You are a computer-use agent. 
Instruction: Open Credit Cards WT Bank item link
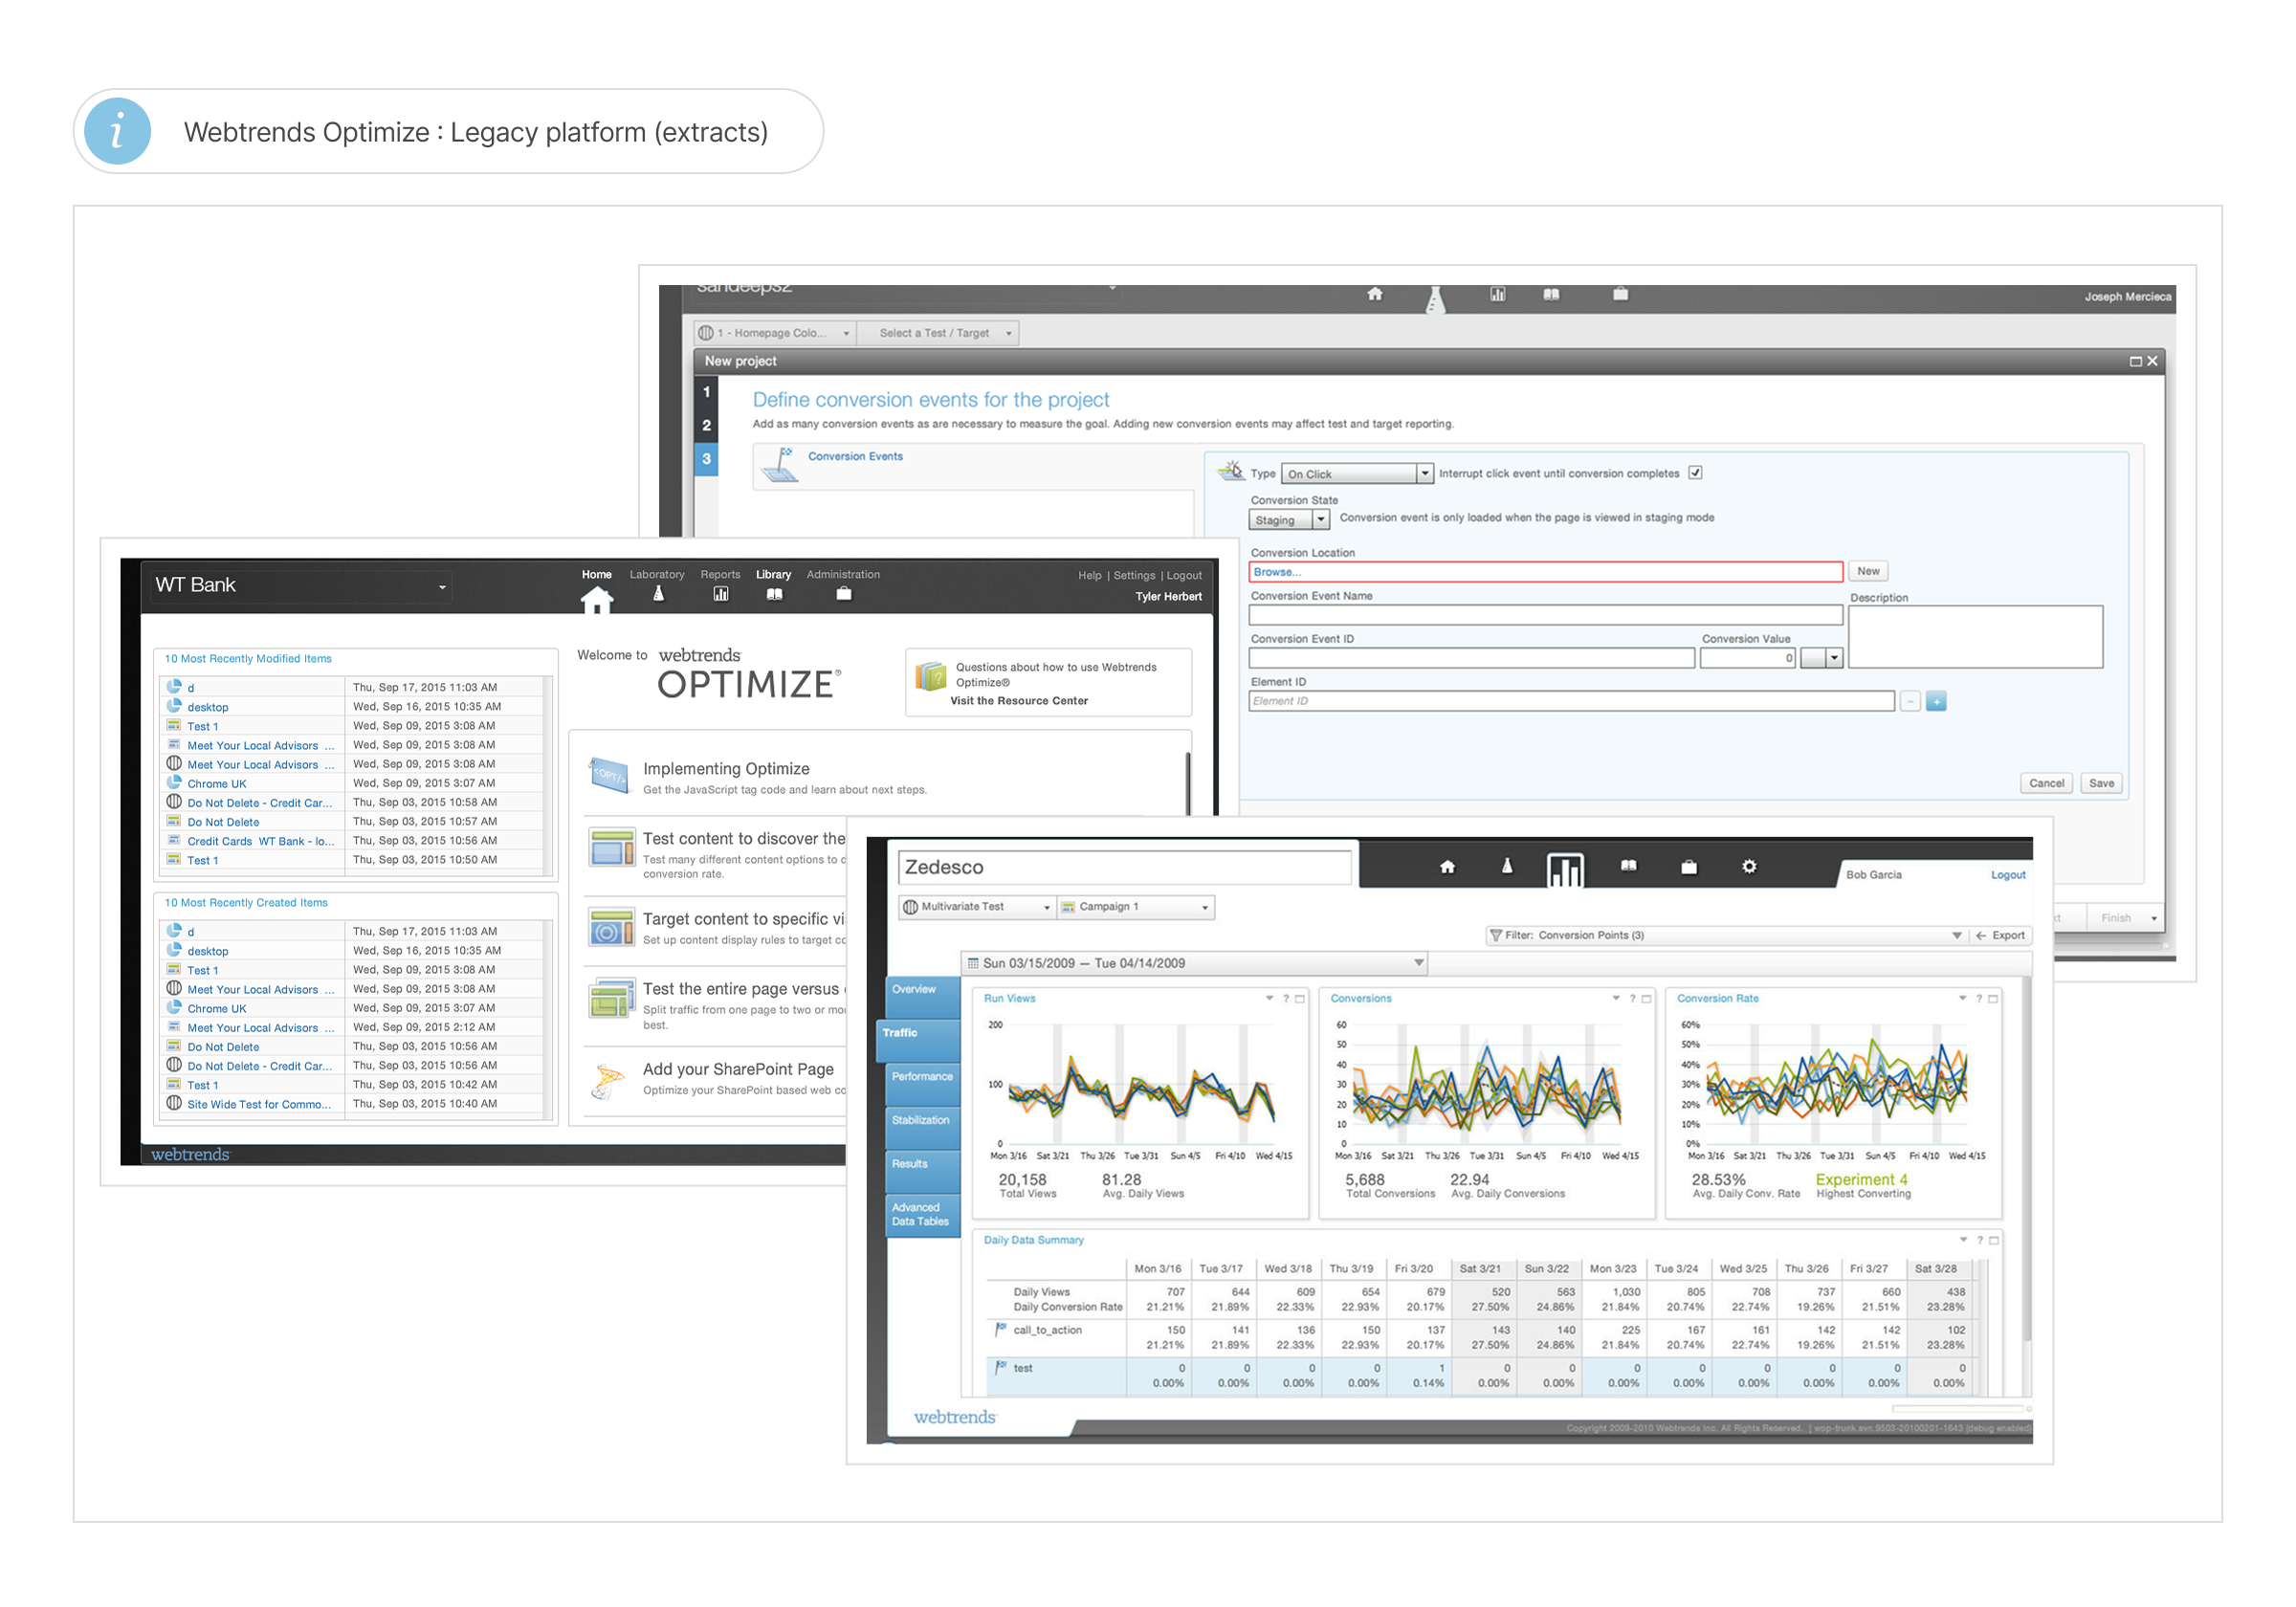point(260,842)
